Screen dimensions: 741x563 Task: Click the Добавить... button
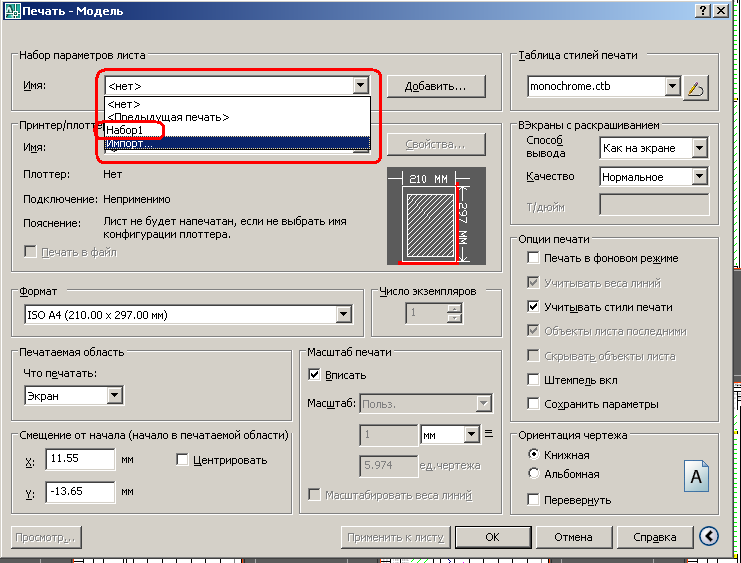(x=436, y=87)
